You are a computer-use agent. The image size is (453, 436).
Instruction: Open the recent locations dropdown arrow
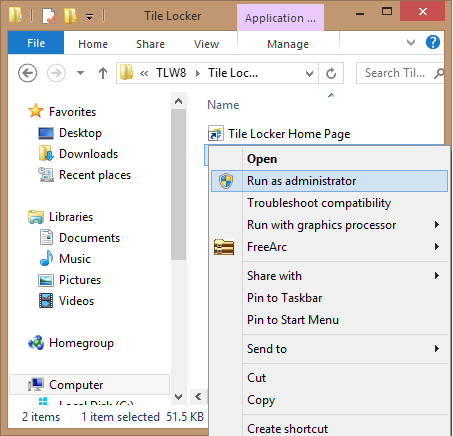[80, 73]
